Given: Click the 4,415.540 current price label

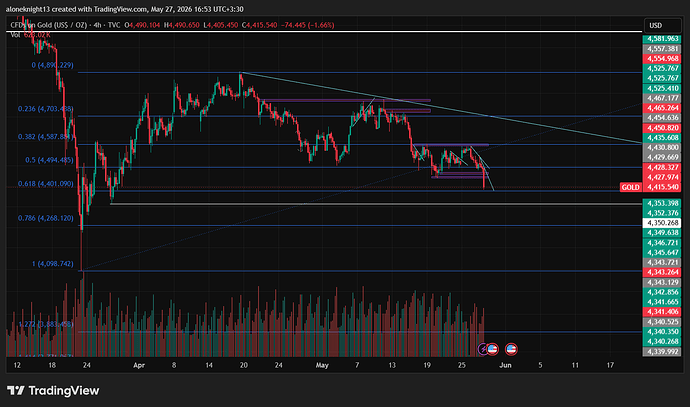Looking at the screenshot, I should tap(663, 187).
